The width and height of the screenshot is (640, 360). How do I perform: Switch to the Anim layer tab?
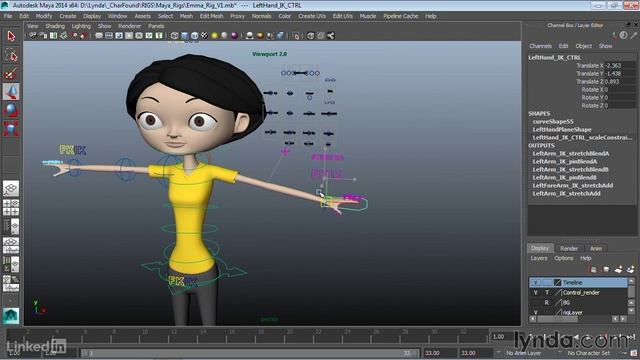[x=596, y=248]
